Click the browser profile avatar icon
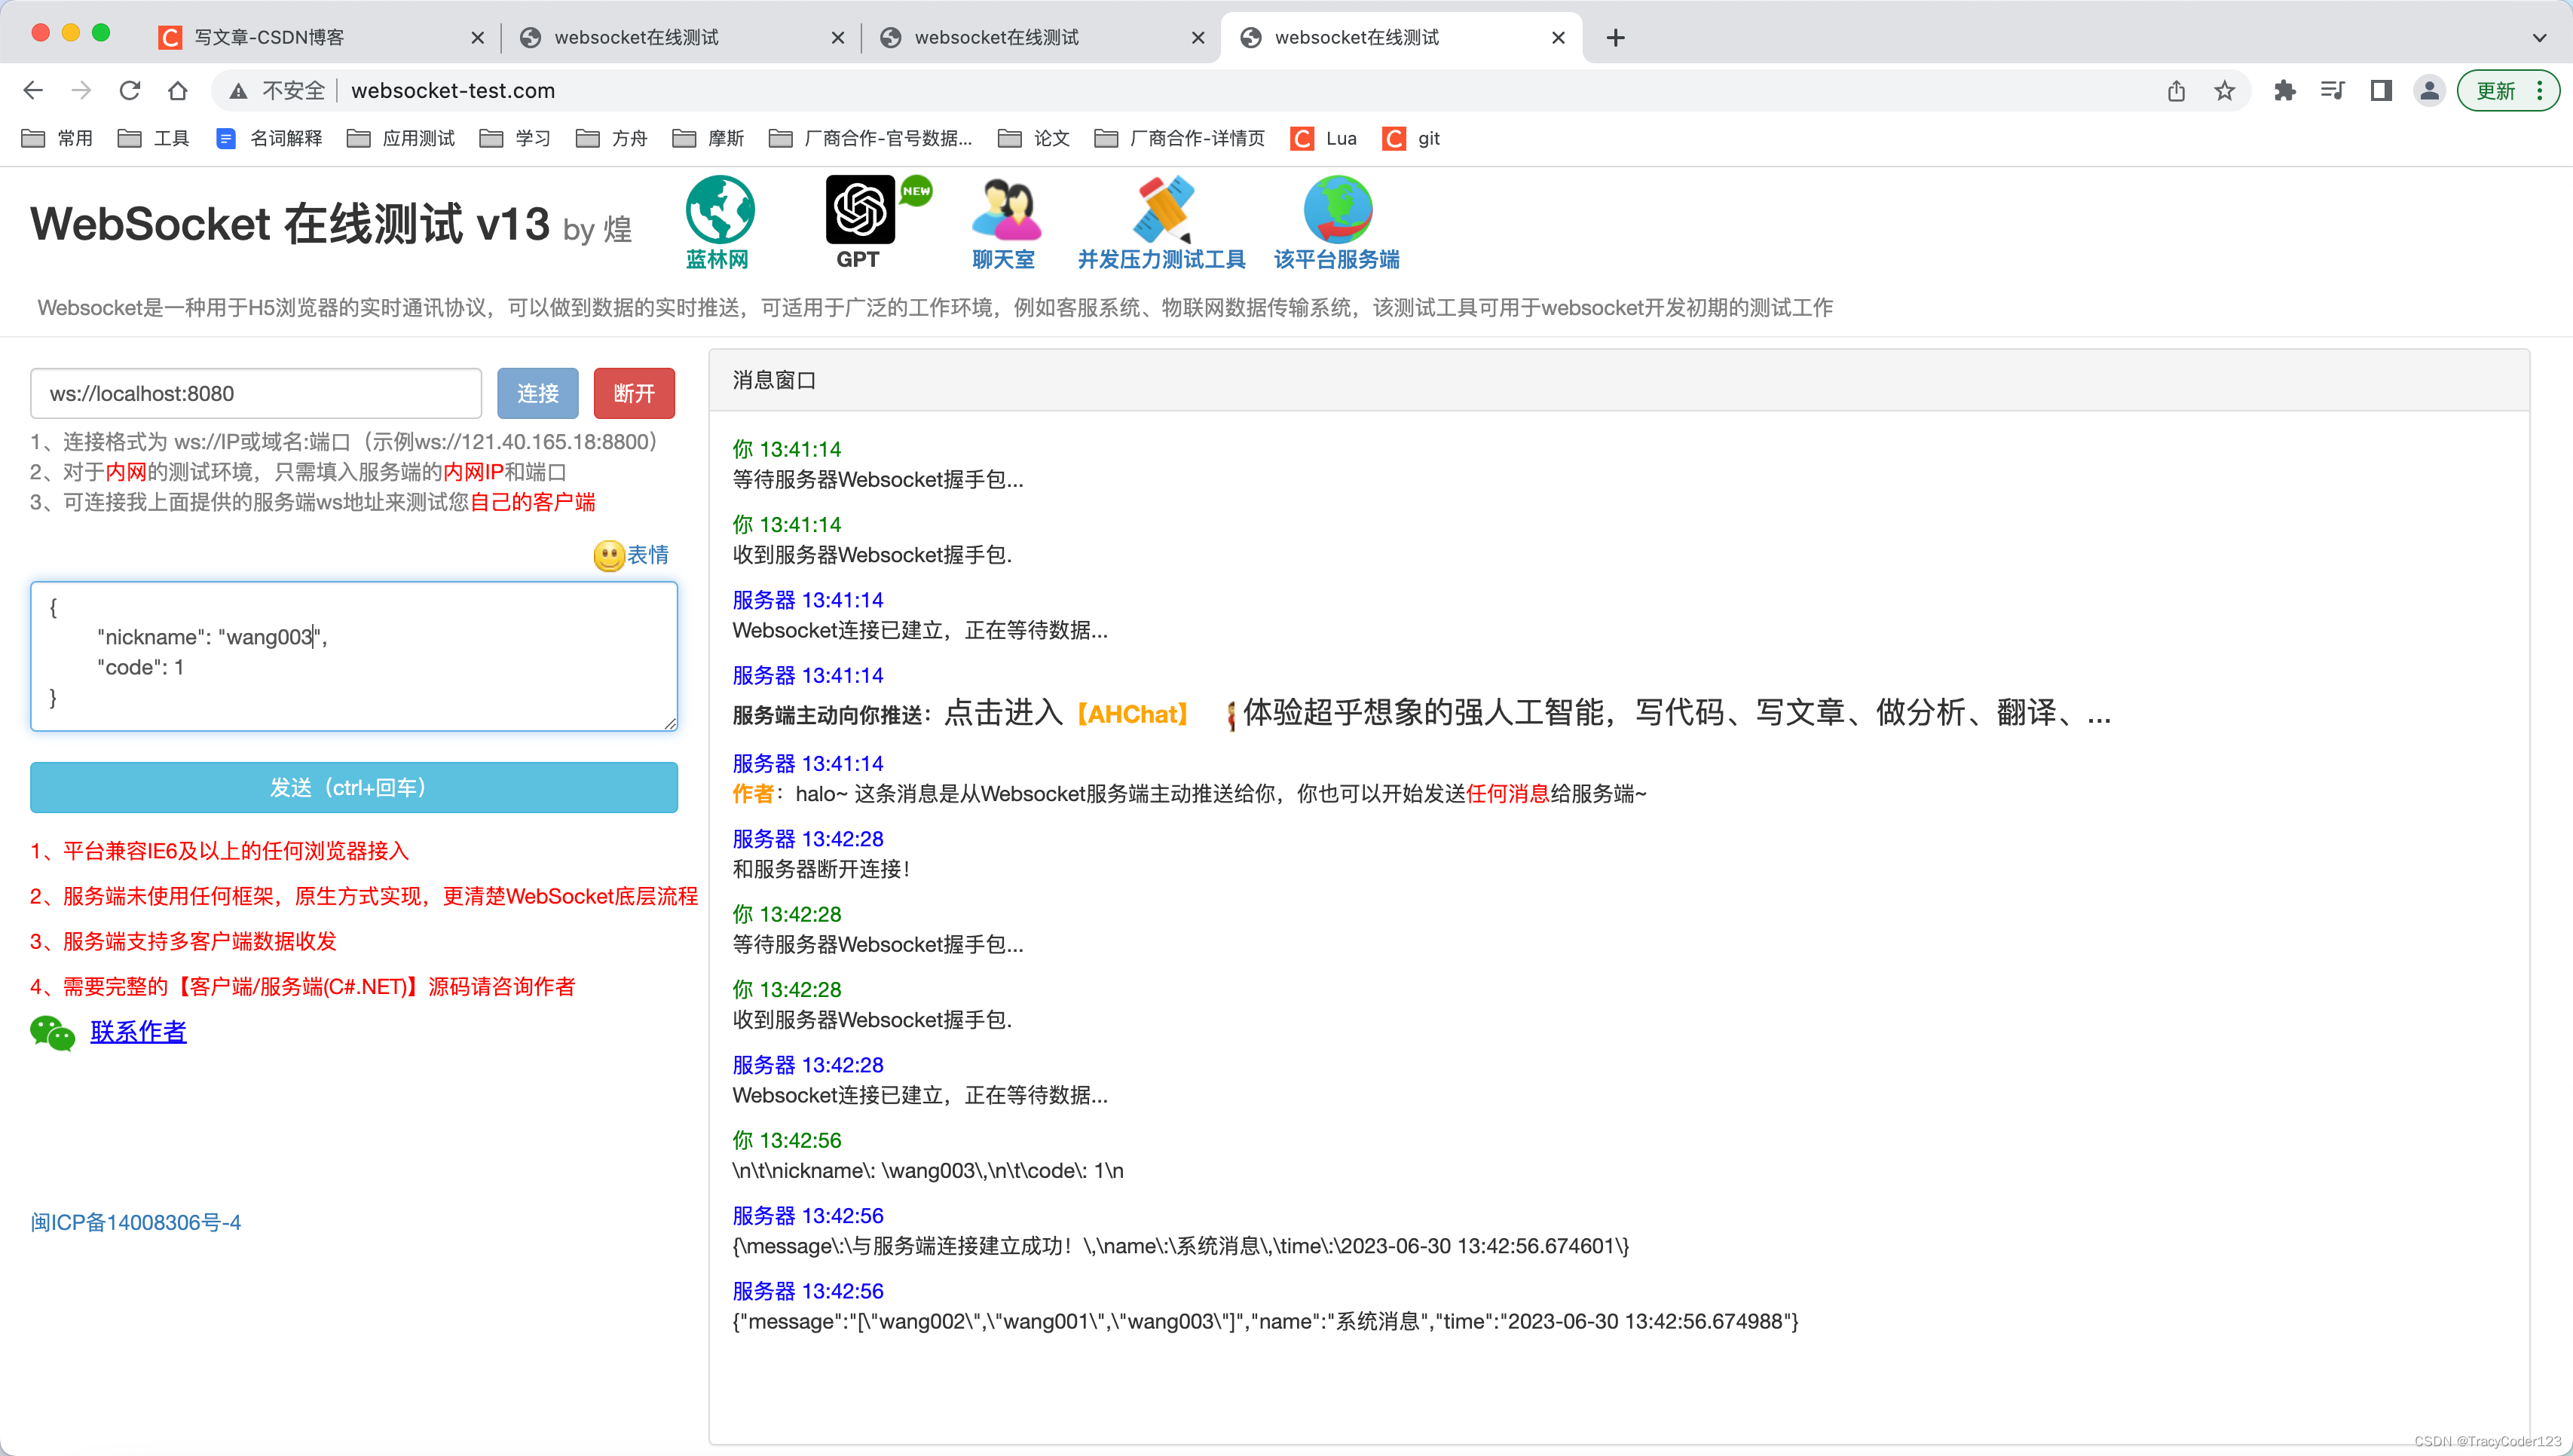This screenshot has height=1456, width=2573. [2429, 90]
